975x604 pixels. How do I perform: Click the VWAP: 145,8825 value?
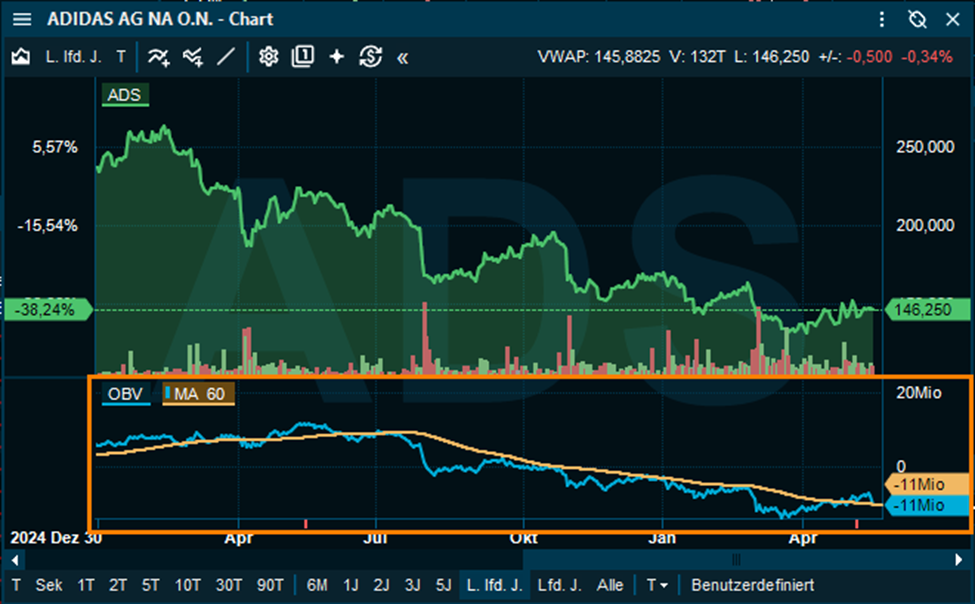tap(599, 57)
